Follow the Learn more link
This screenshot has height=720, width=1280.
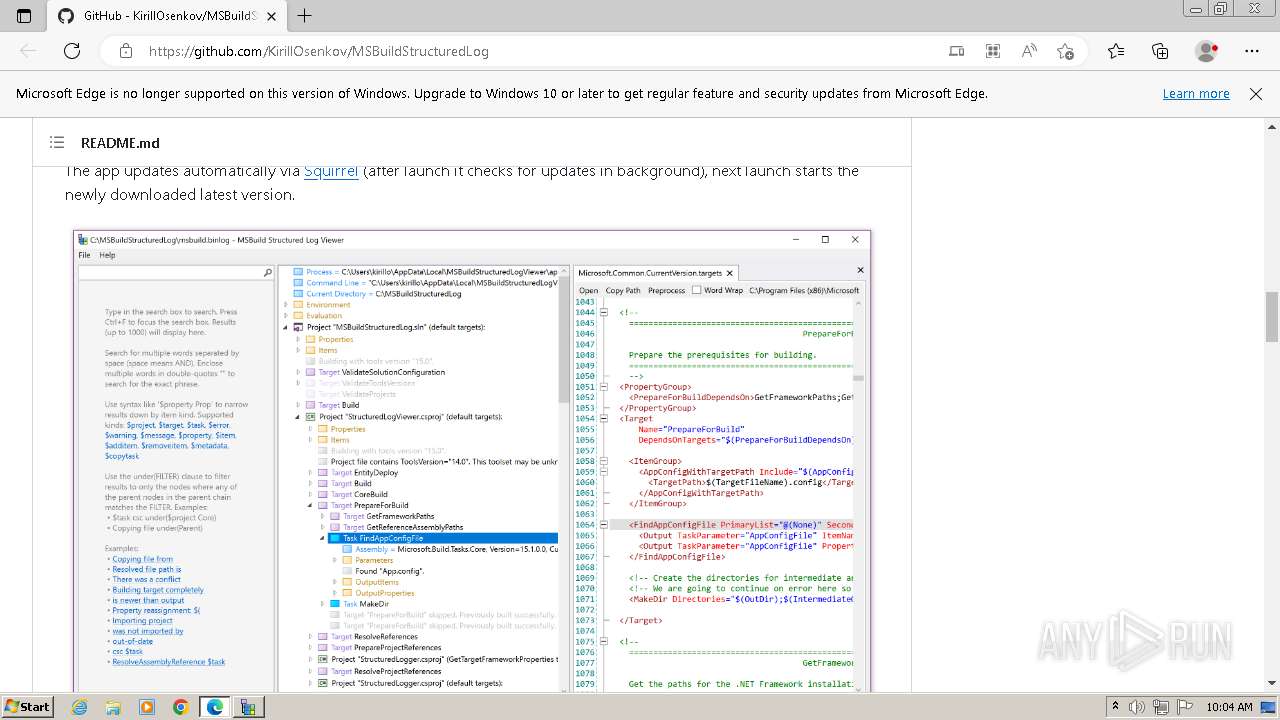pos(1196,93)
